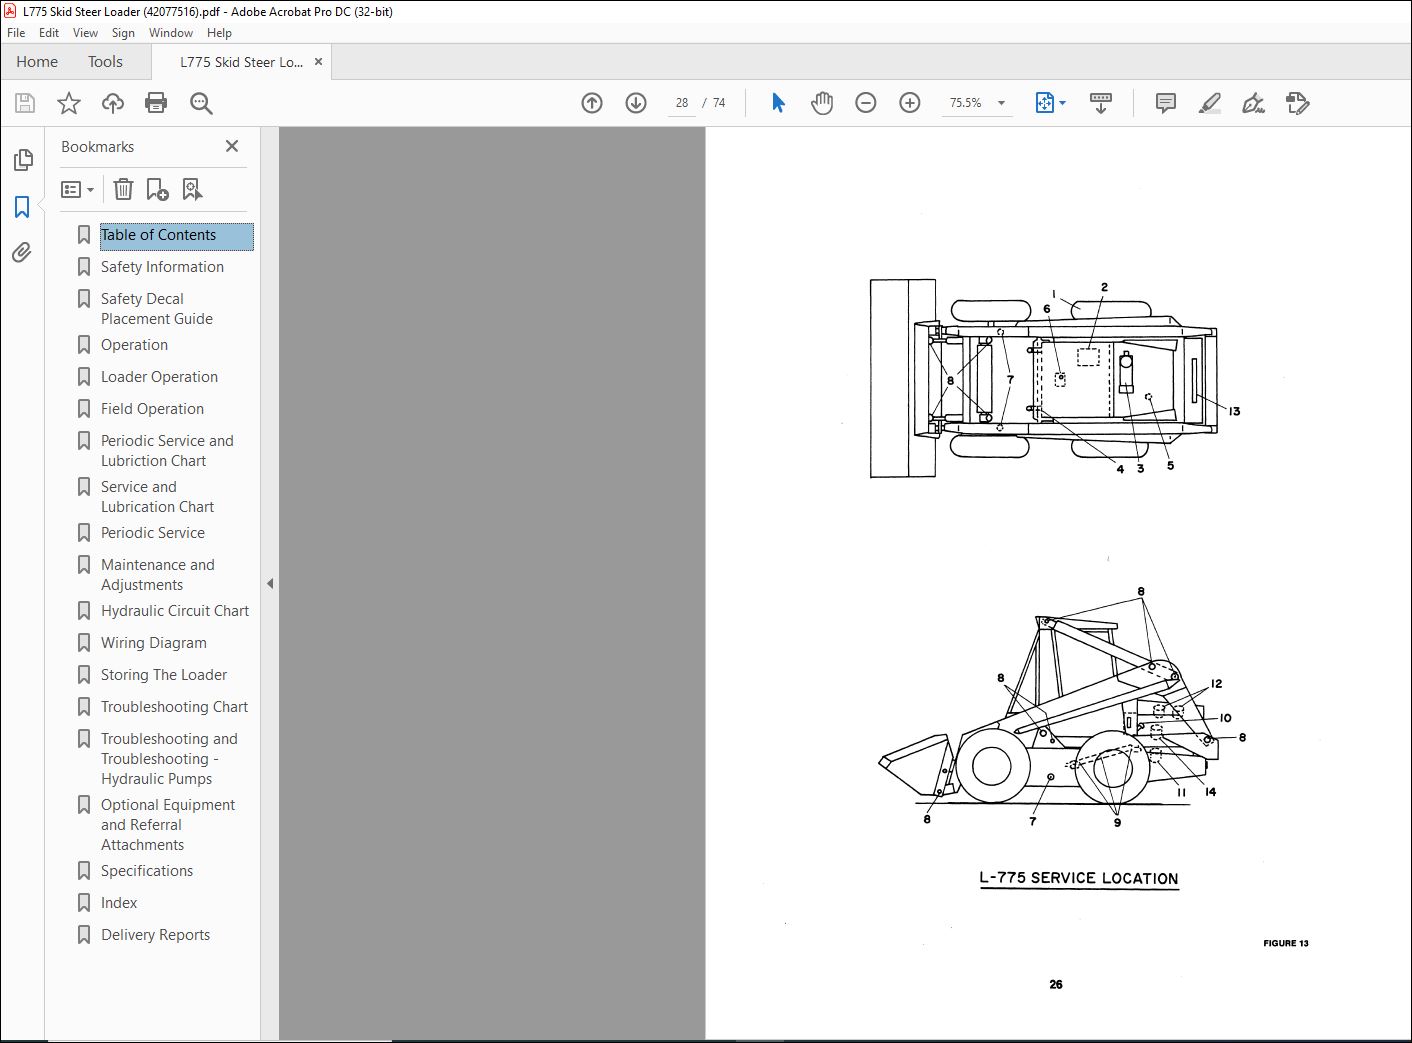Open Field Operation bookmark

(x=152, y=409)
